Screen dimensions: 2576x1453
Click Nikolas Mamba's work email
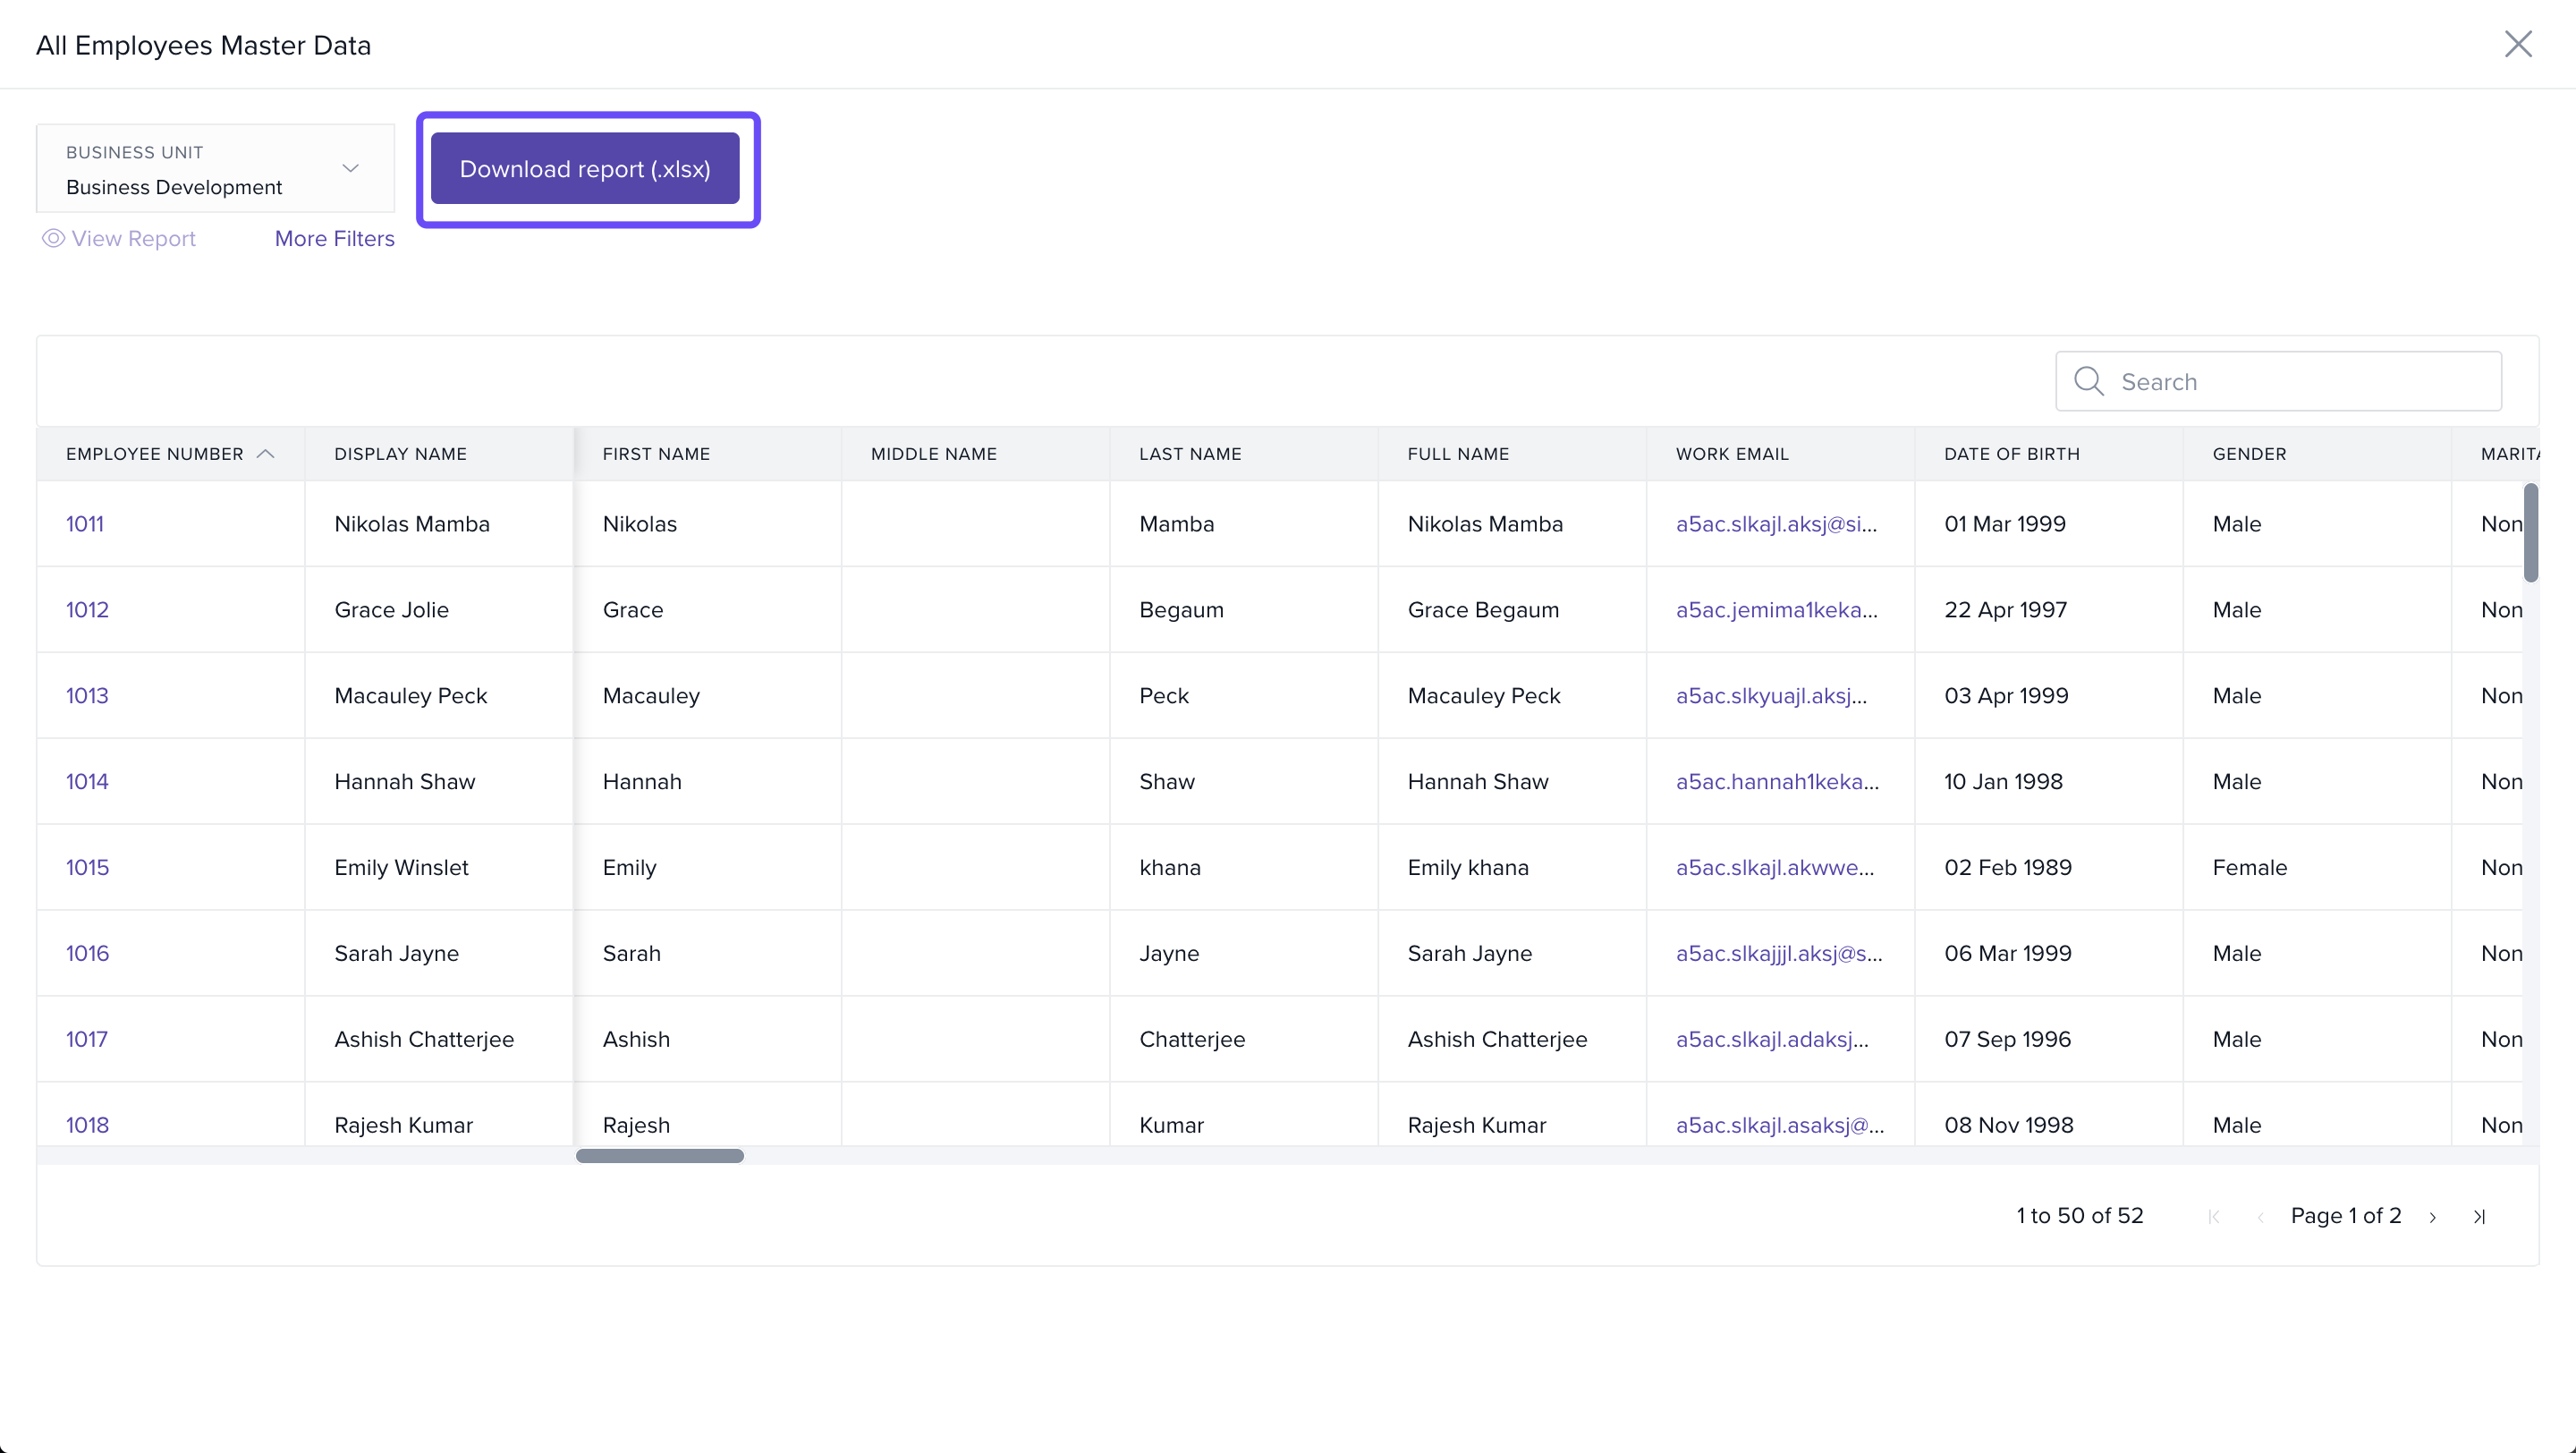tap(1776, 524)
